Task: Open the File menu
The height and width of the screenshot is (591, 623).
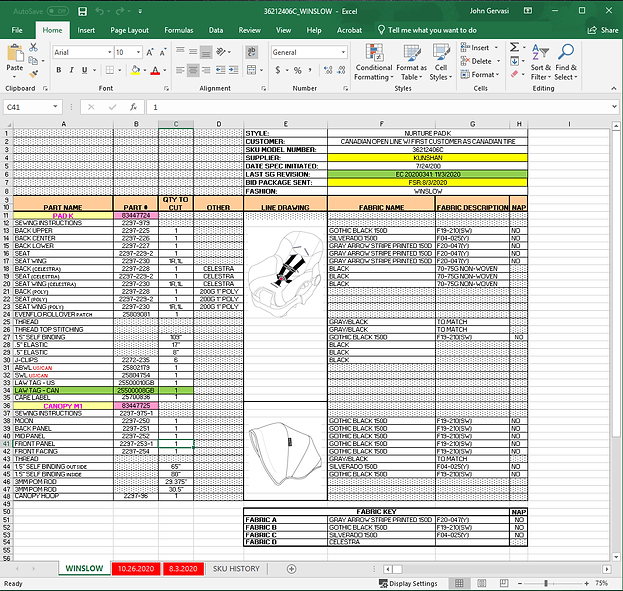Action: 17,30
